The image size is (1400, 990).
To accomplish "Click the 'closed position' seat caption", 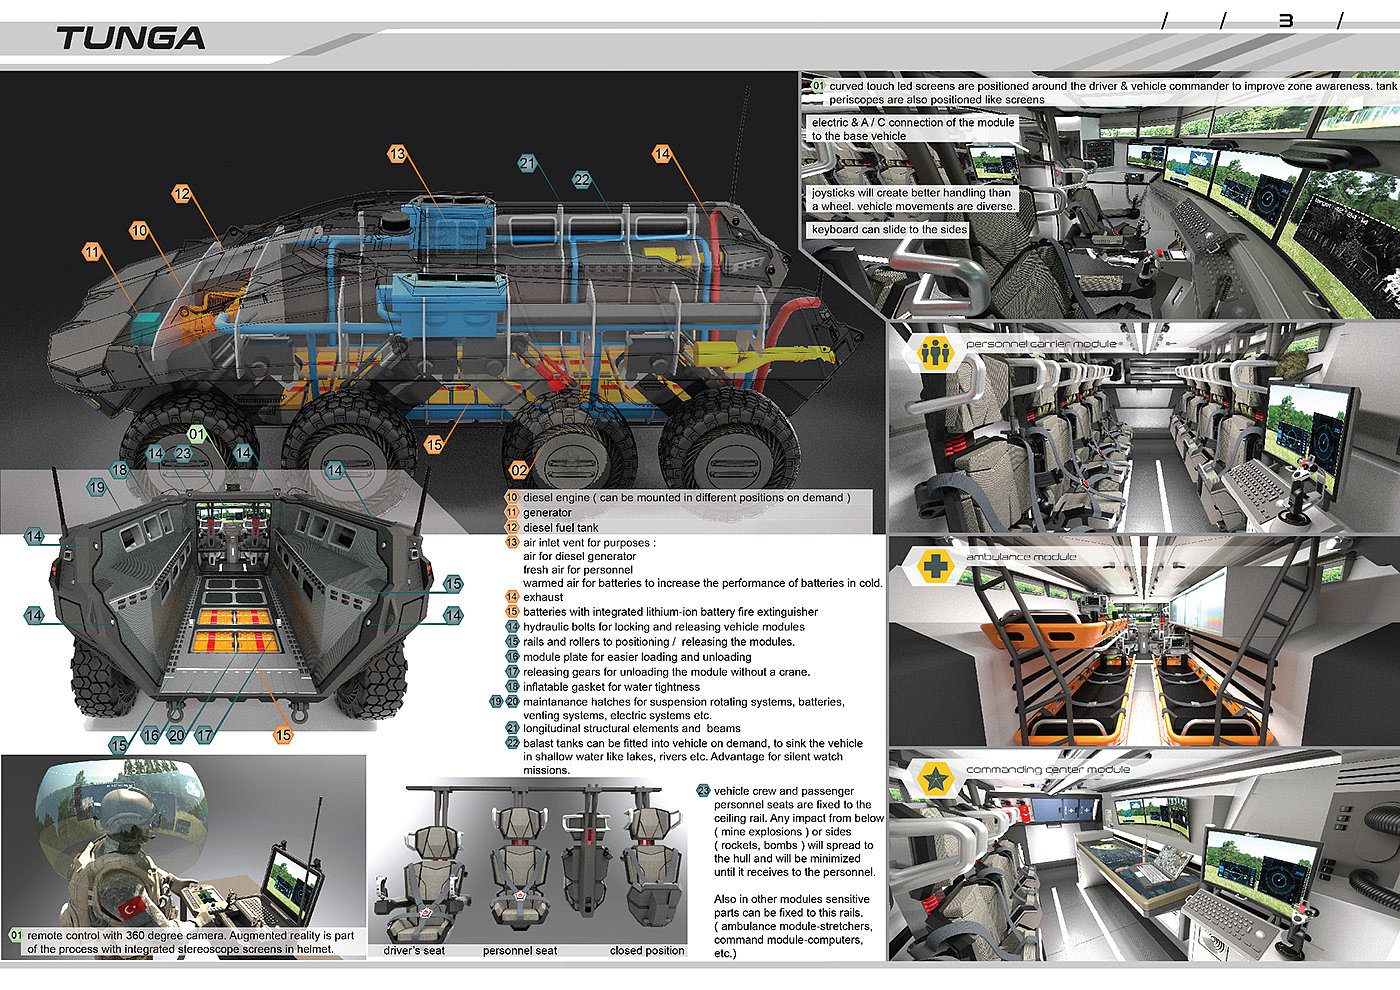I will click(x=647, y=950).
